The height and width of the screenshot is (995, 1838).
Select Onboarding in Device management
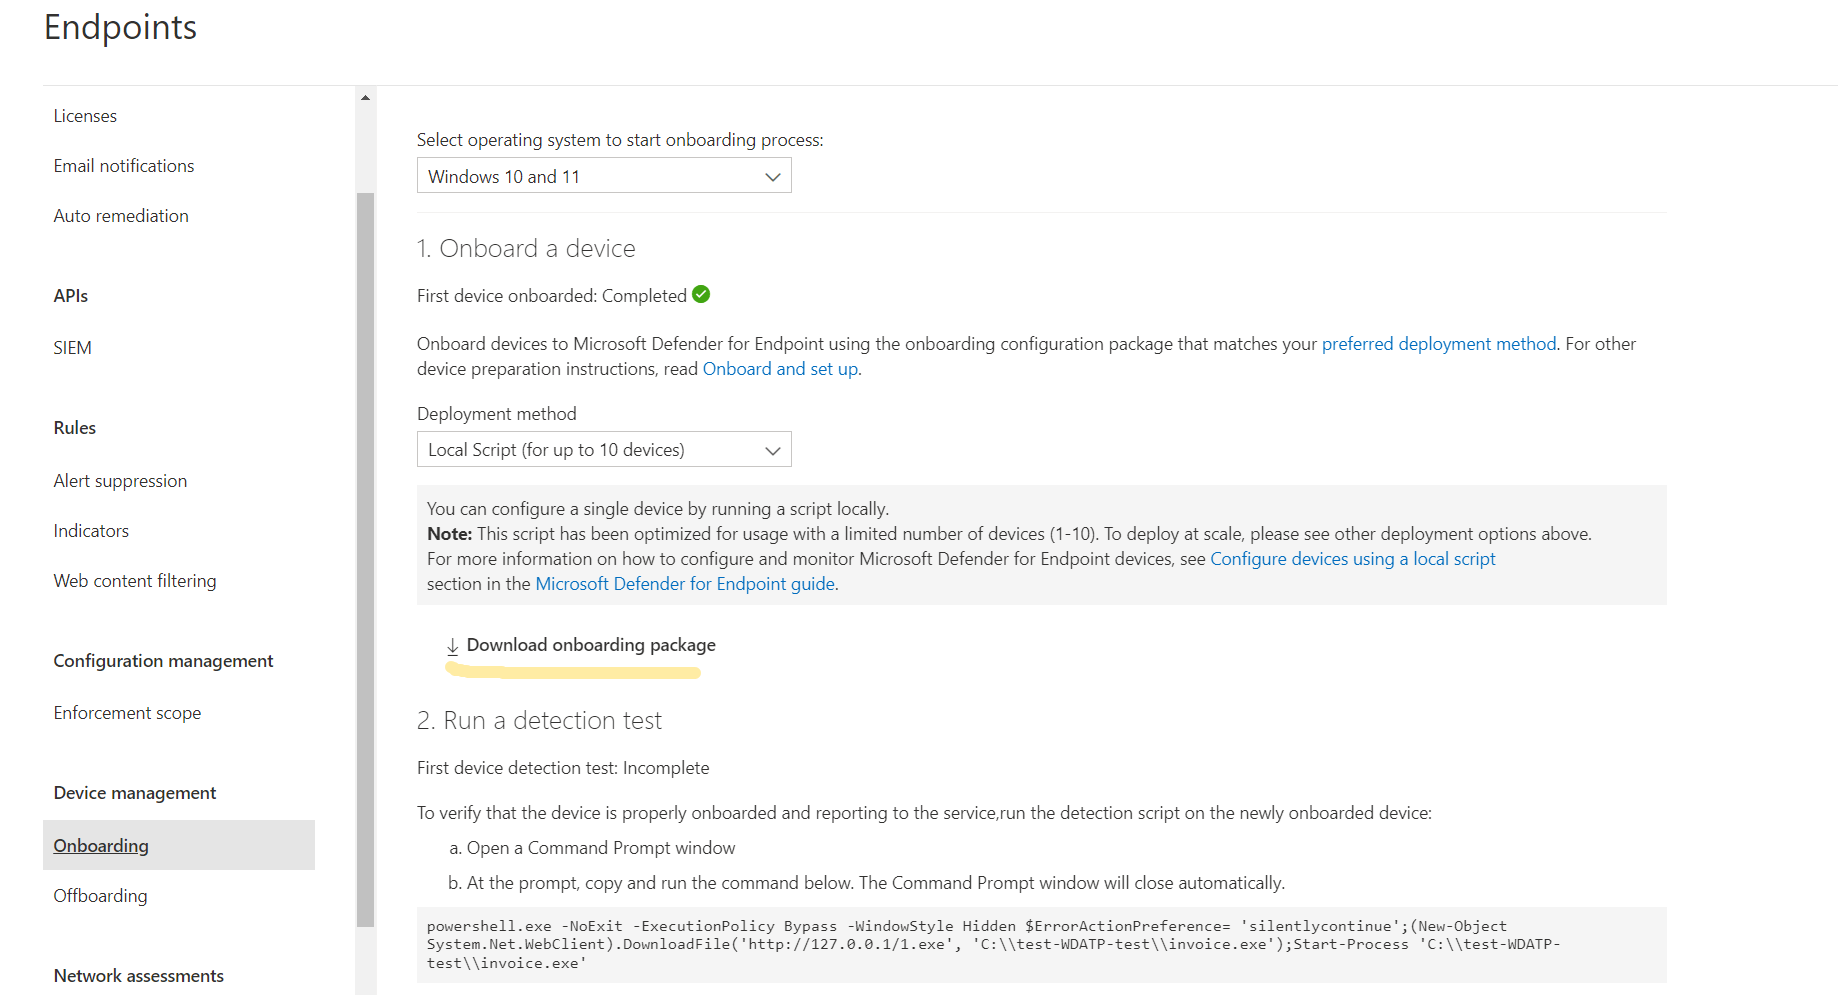[179, 845]
